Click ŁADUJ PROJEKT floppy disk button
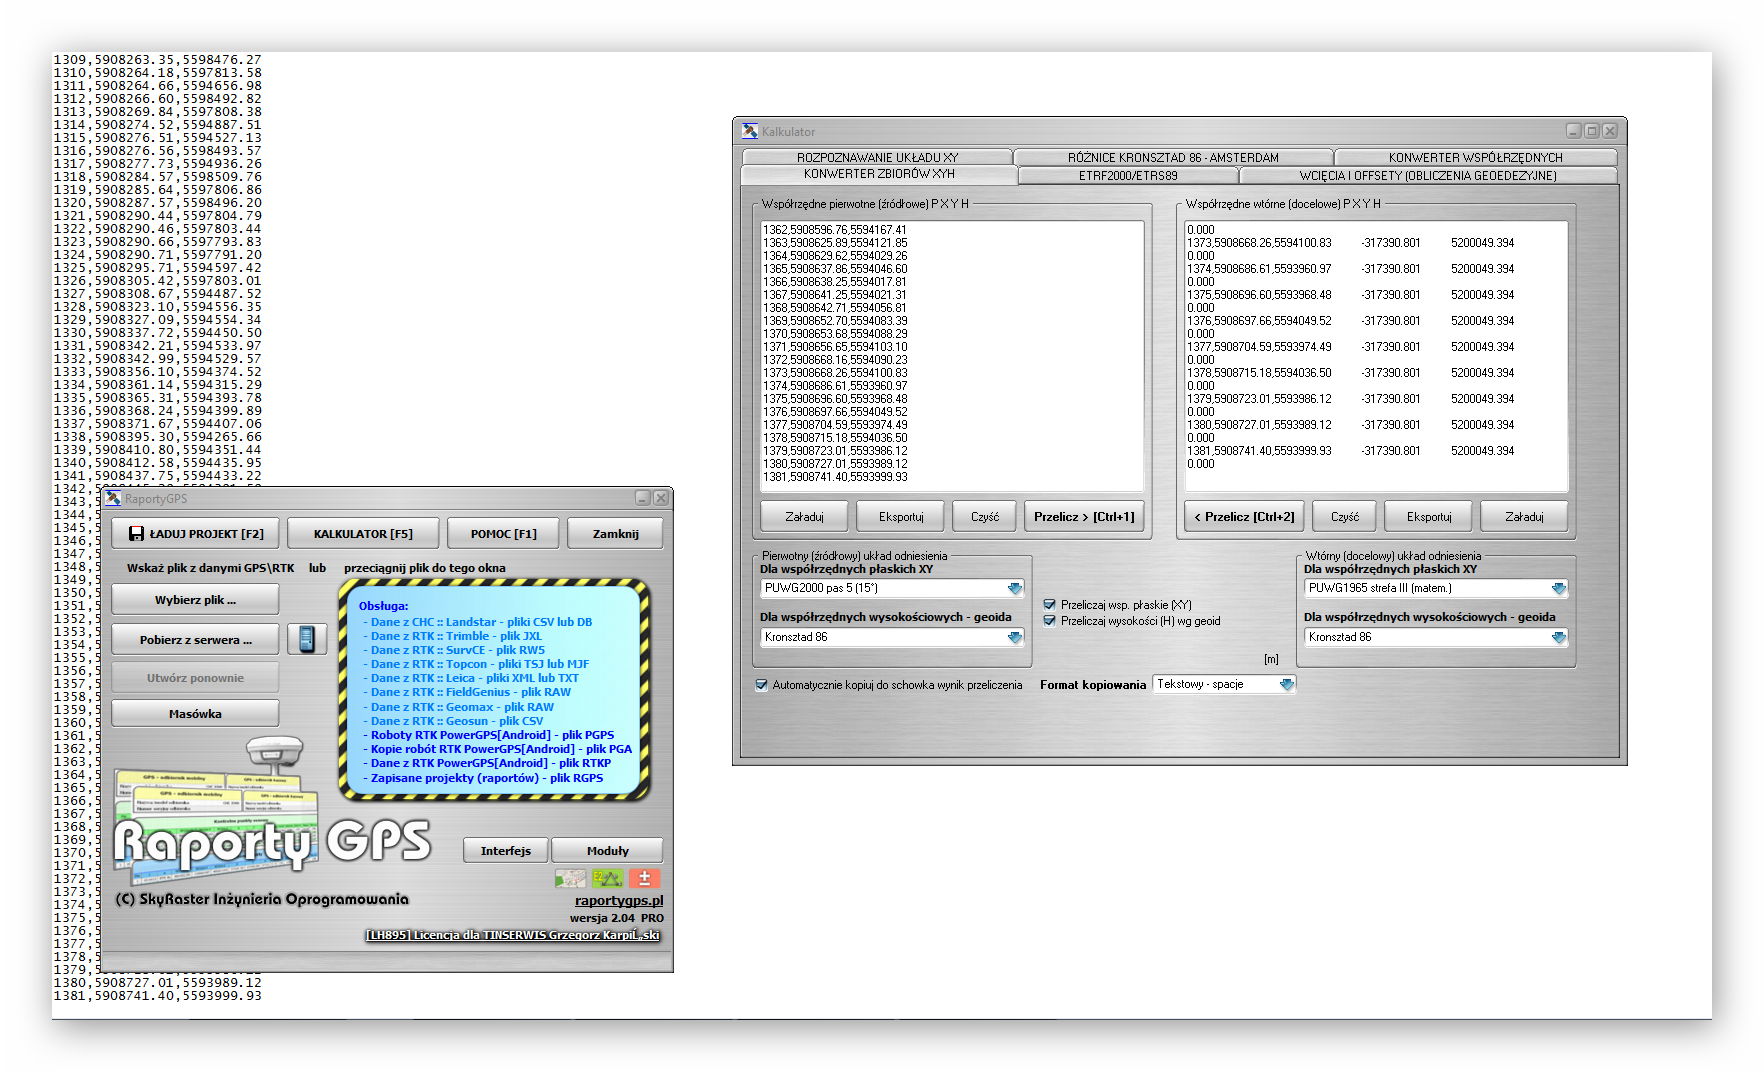The image size is (1764, 1072). (196, 534)
